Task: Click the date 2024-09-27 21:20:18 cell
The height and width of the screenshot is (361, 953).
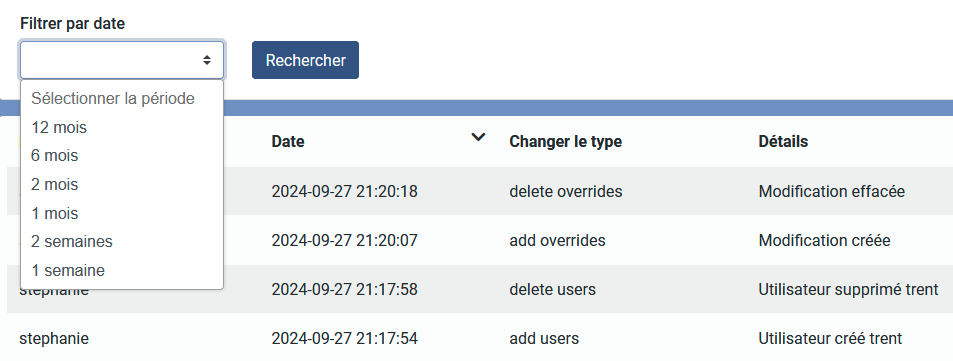Action: pos(345,191)
